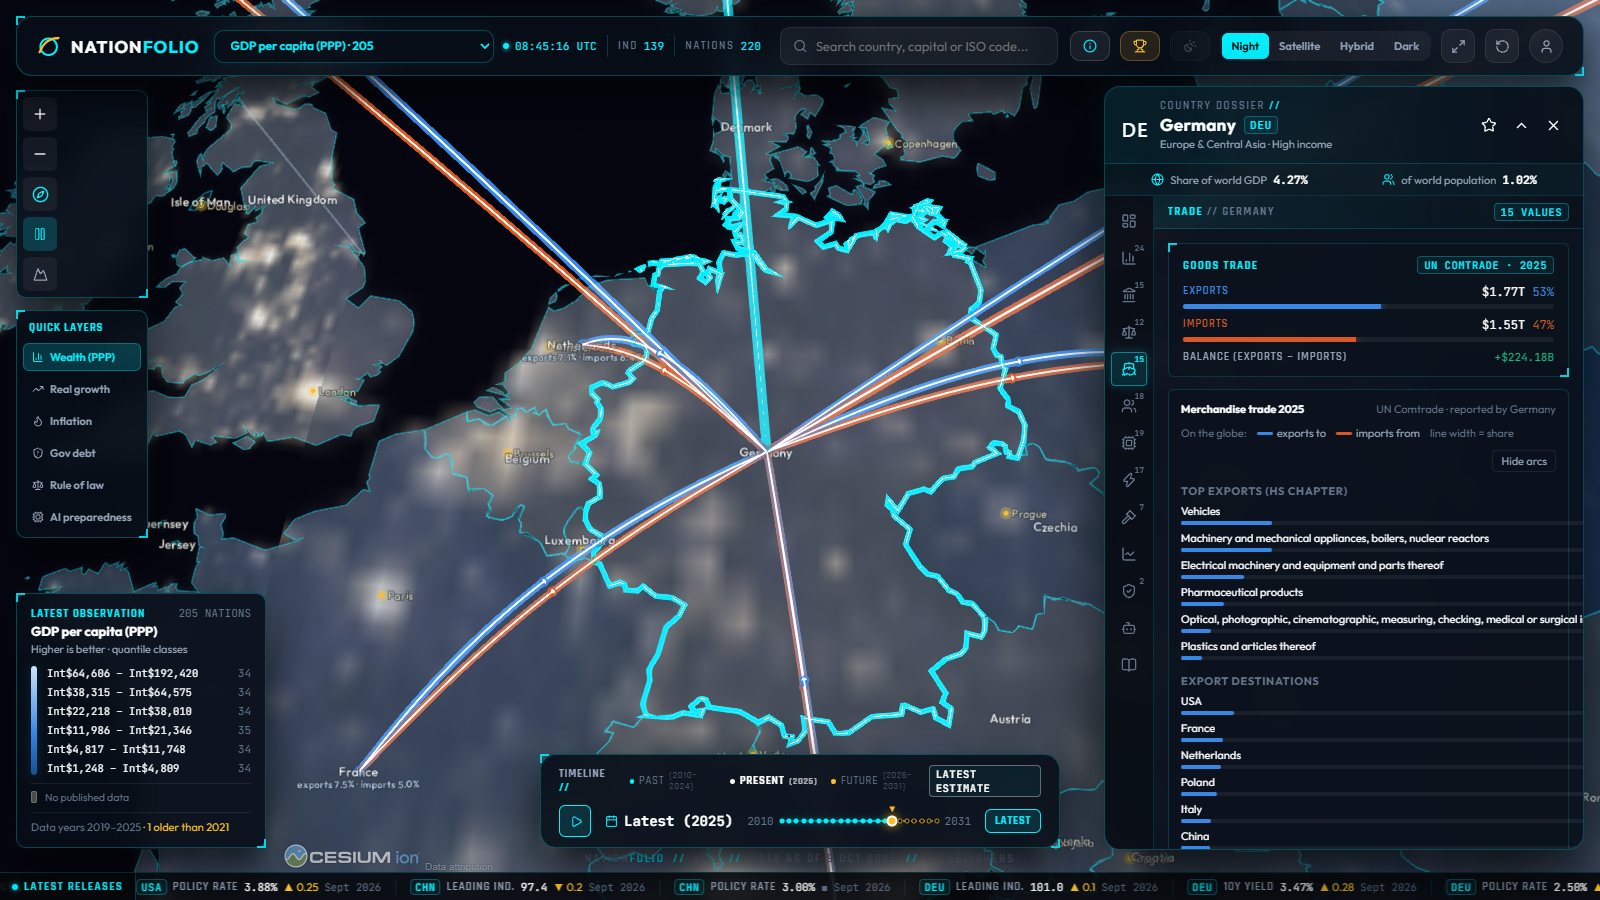
Task: Switch basemap to Night
Action: (x=1245, y=46)
